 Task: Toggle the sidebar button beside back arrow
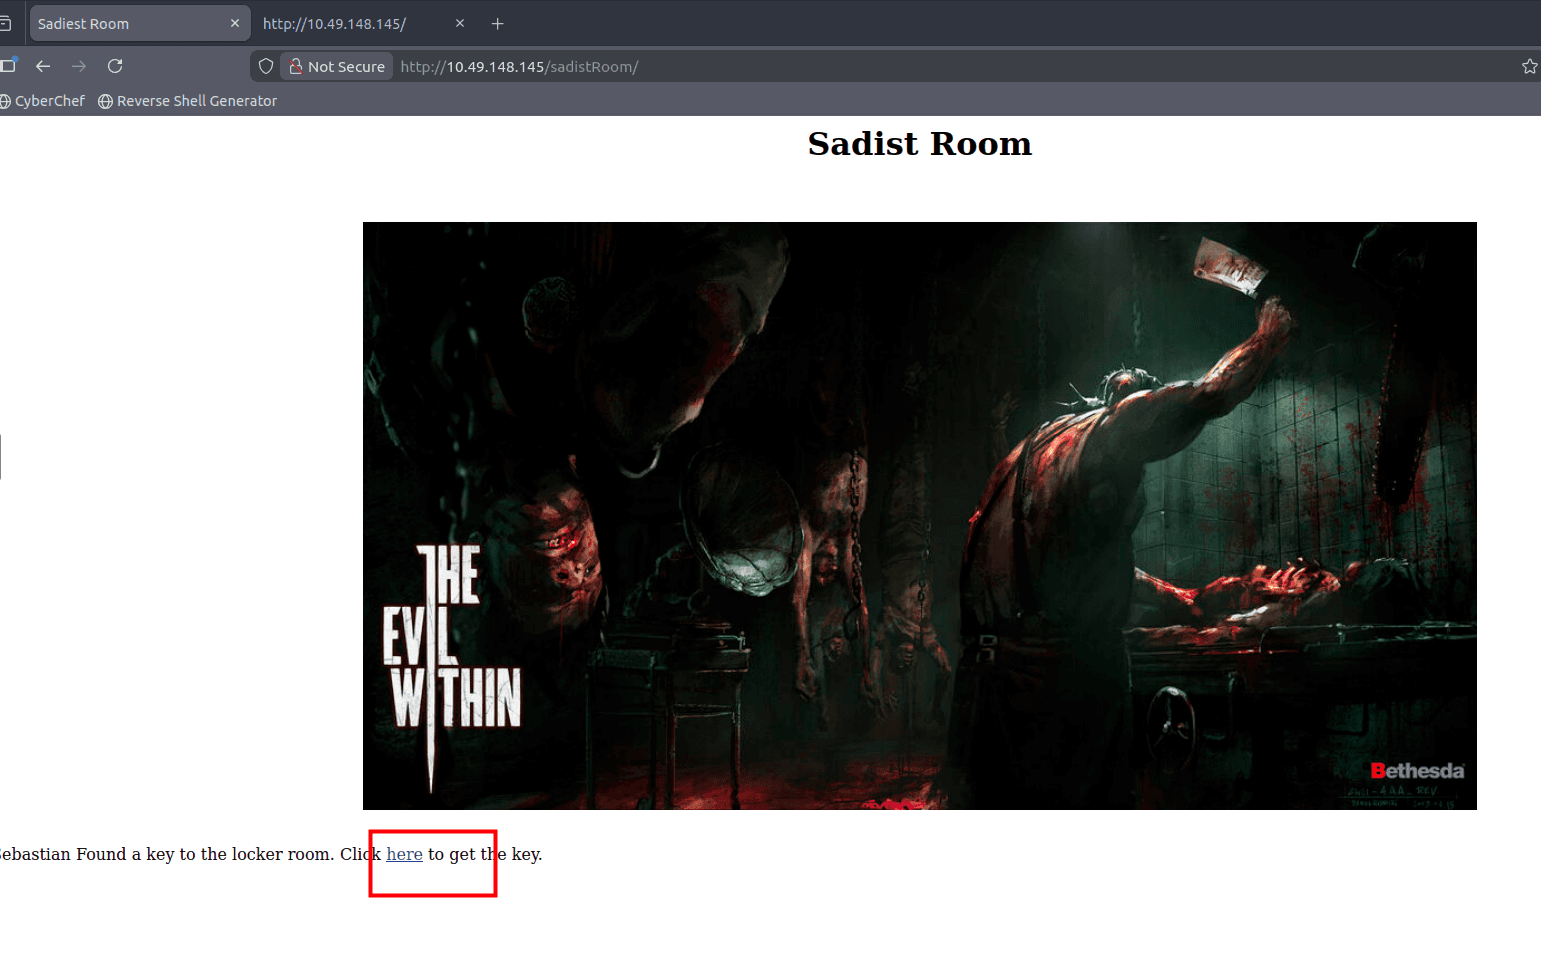click(x=8, y=66)
